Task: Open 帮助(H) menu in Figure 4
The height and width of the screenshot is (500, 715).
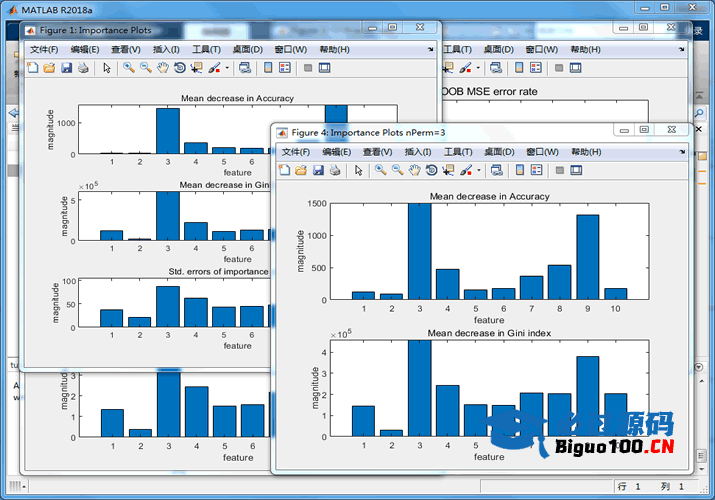Action: click(586, 152)
